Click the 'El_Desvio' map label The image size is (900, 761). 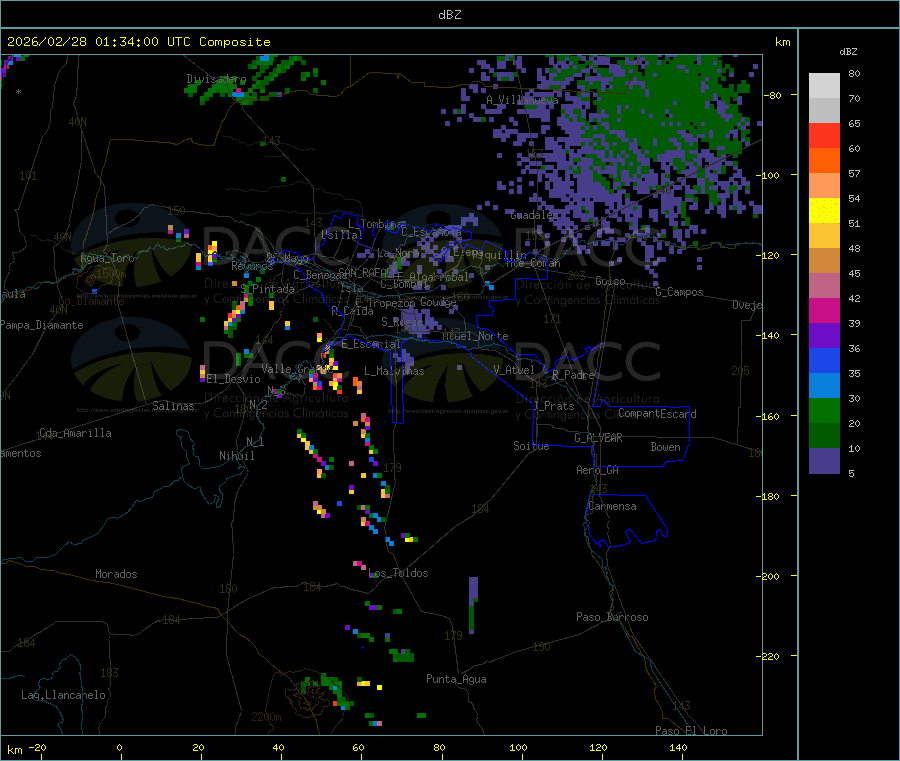[x=234, y=379]
